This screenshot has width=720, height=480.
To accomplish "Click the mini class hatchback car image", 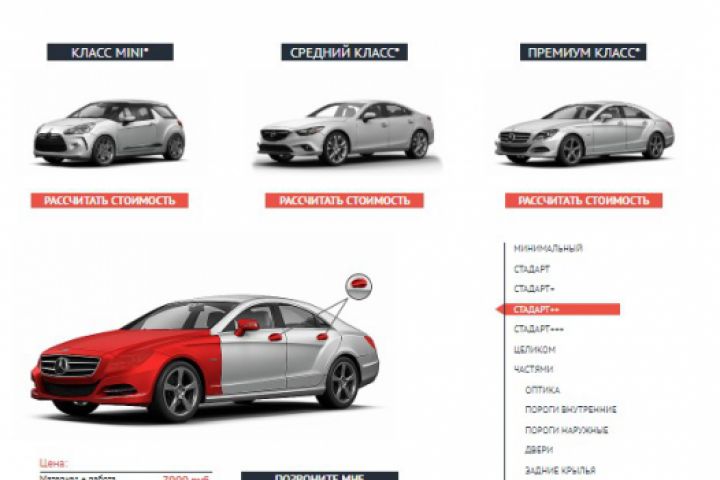I will point(109,132).
